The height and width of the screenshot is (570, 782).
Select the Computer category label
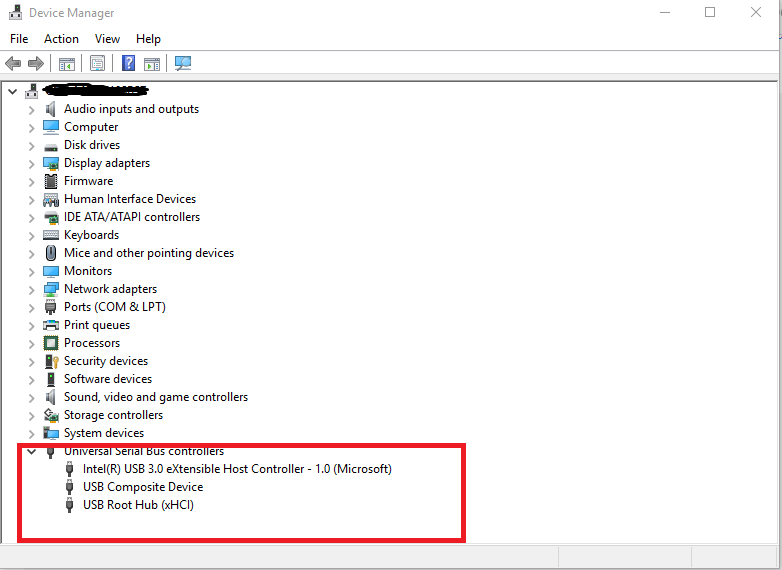point(91,127)
